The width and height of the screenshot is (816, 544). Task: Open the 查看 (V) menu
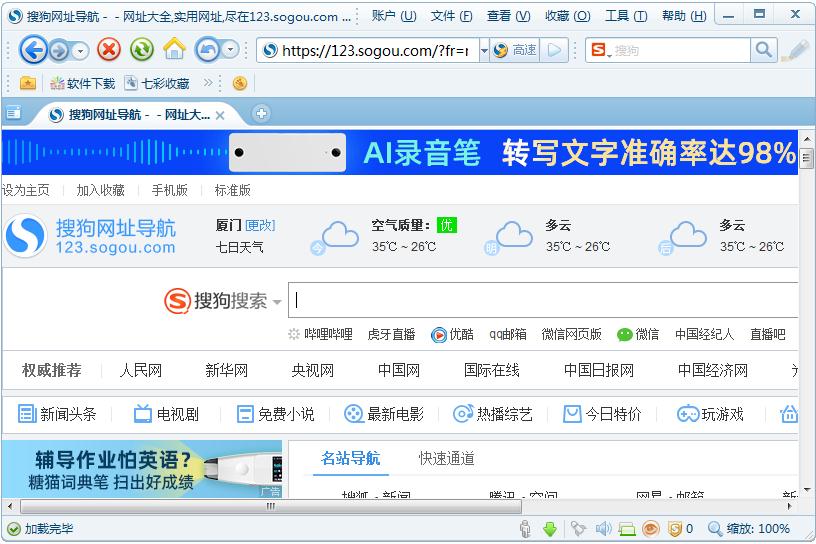click(508, 16)
